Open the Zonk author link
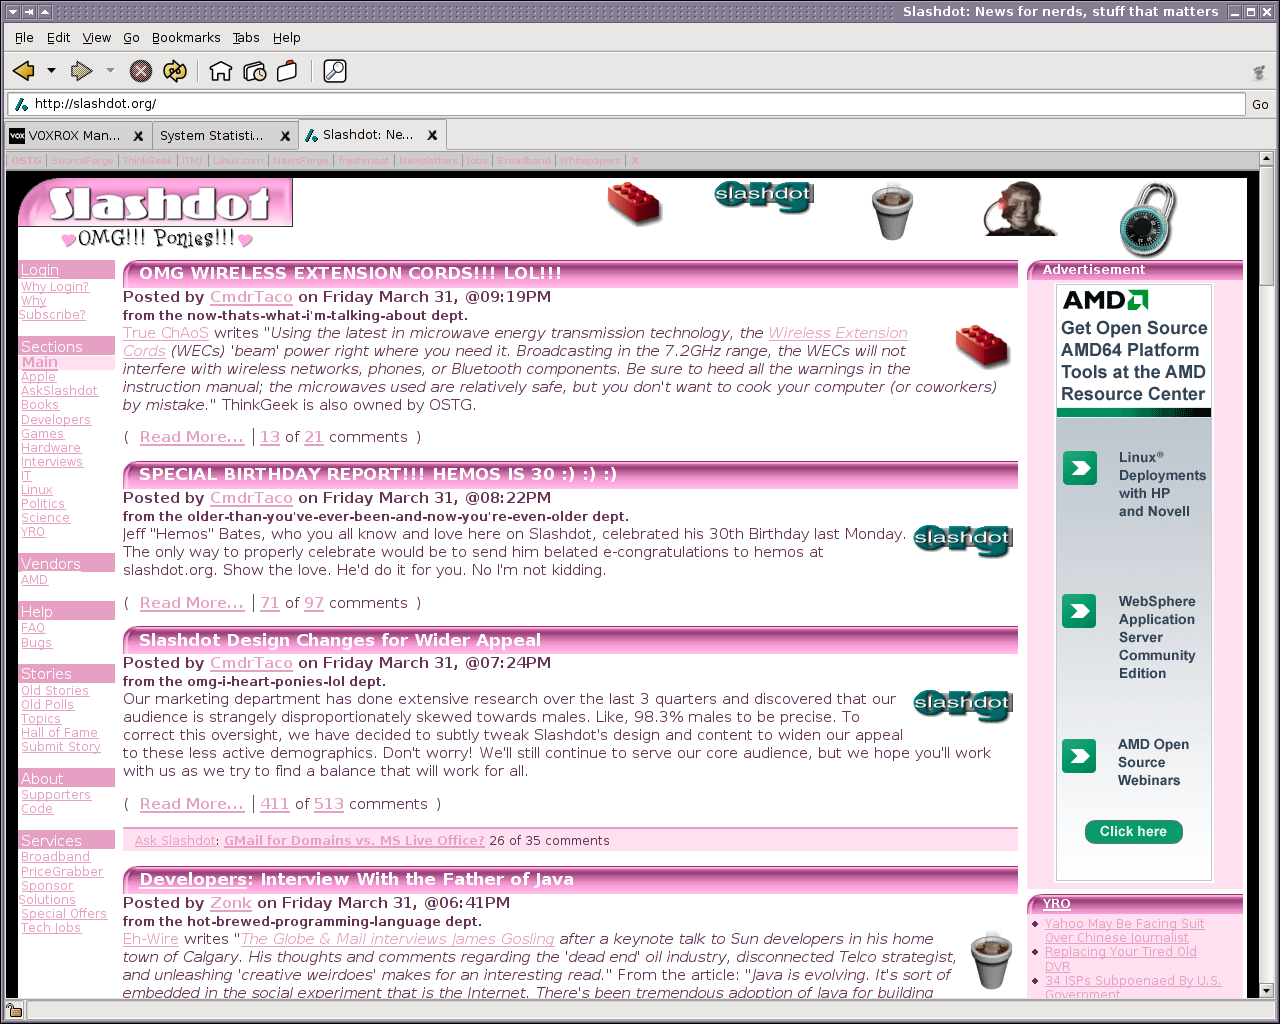Screen dimensions: 1280x1024 click(230, 903)
